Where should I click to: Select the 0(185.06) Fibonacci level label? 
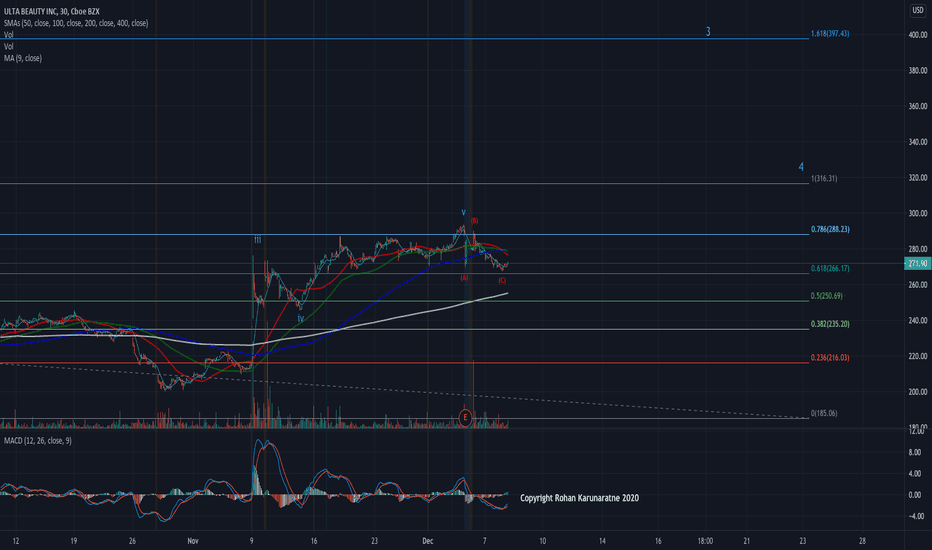824,413
